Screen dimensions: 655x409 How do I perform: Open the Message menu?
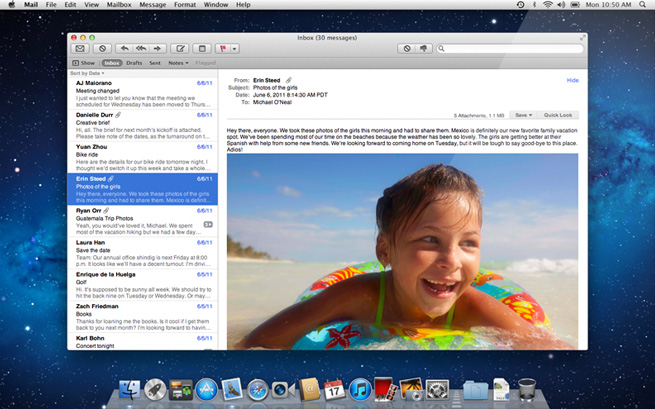pos(152,5)
